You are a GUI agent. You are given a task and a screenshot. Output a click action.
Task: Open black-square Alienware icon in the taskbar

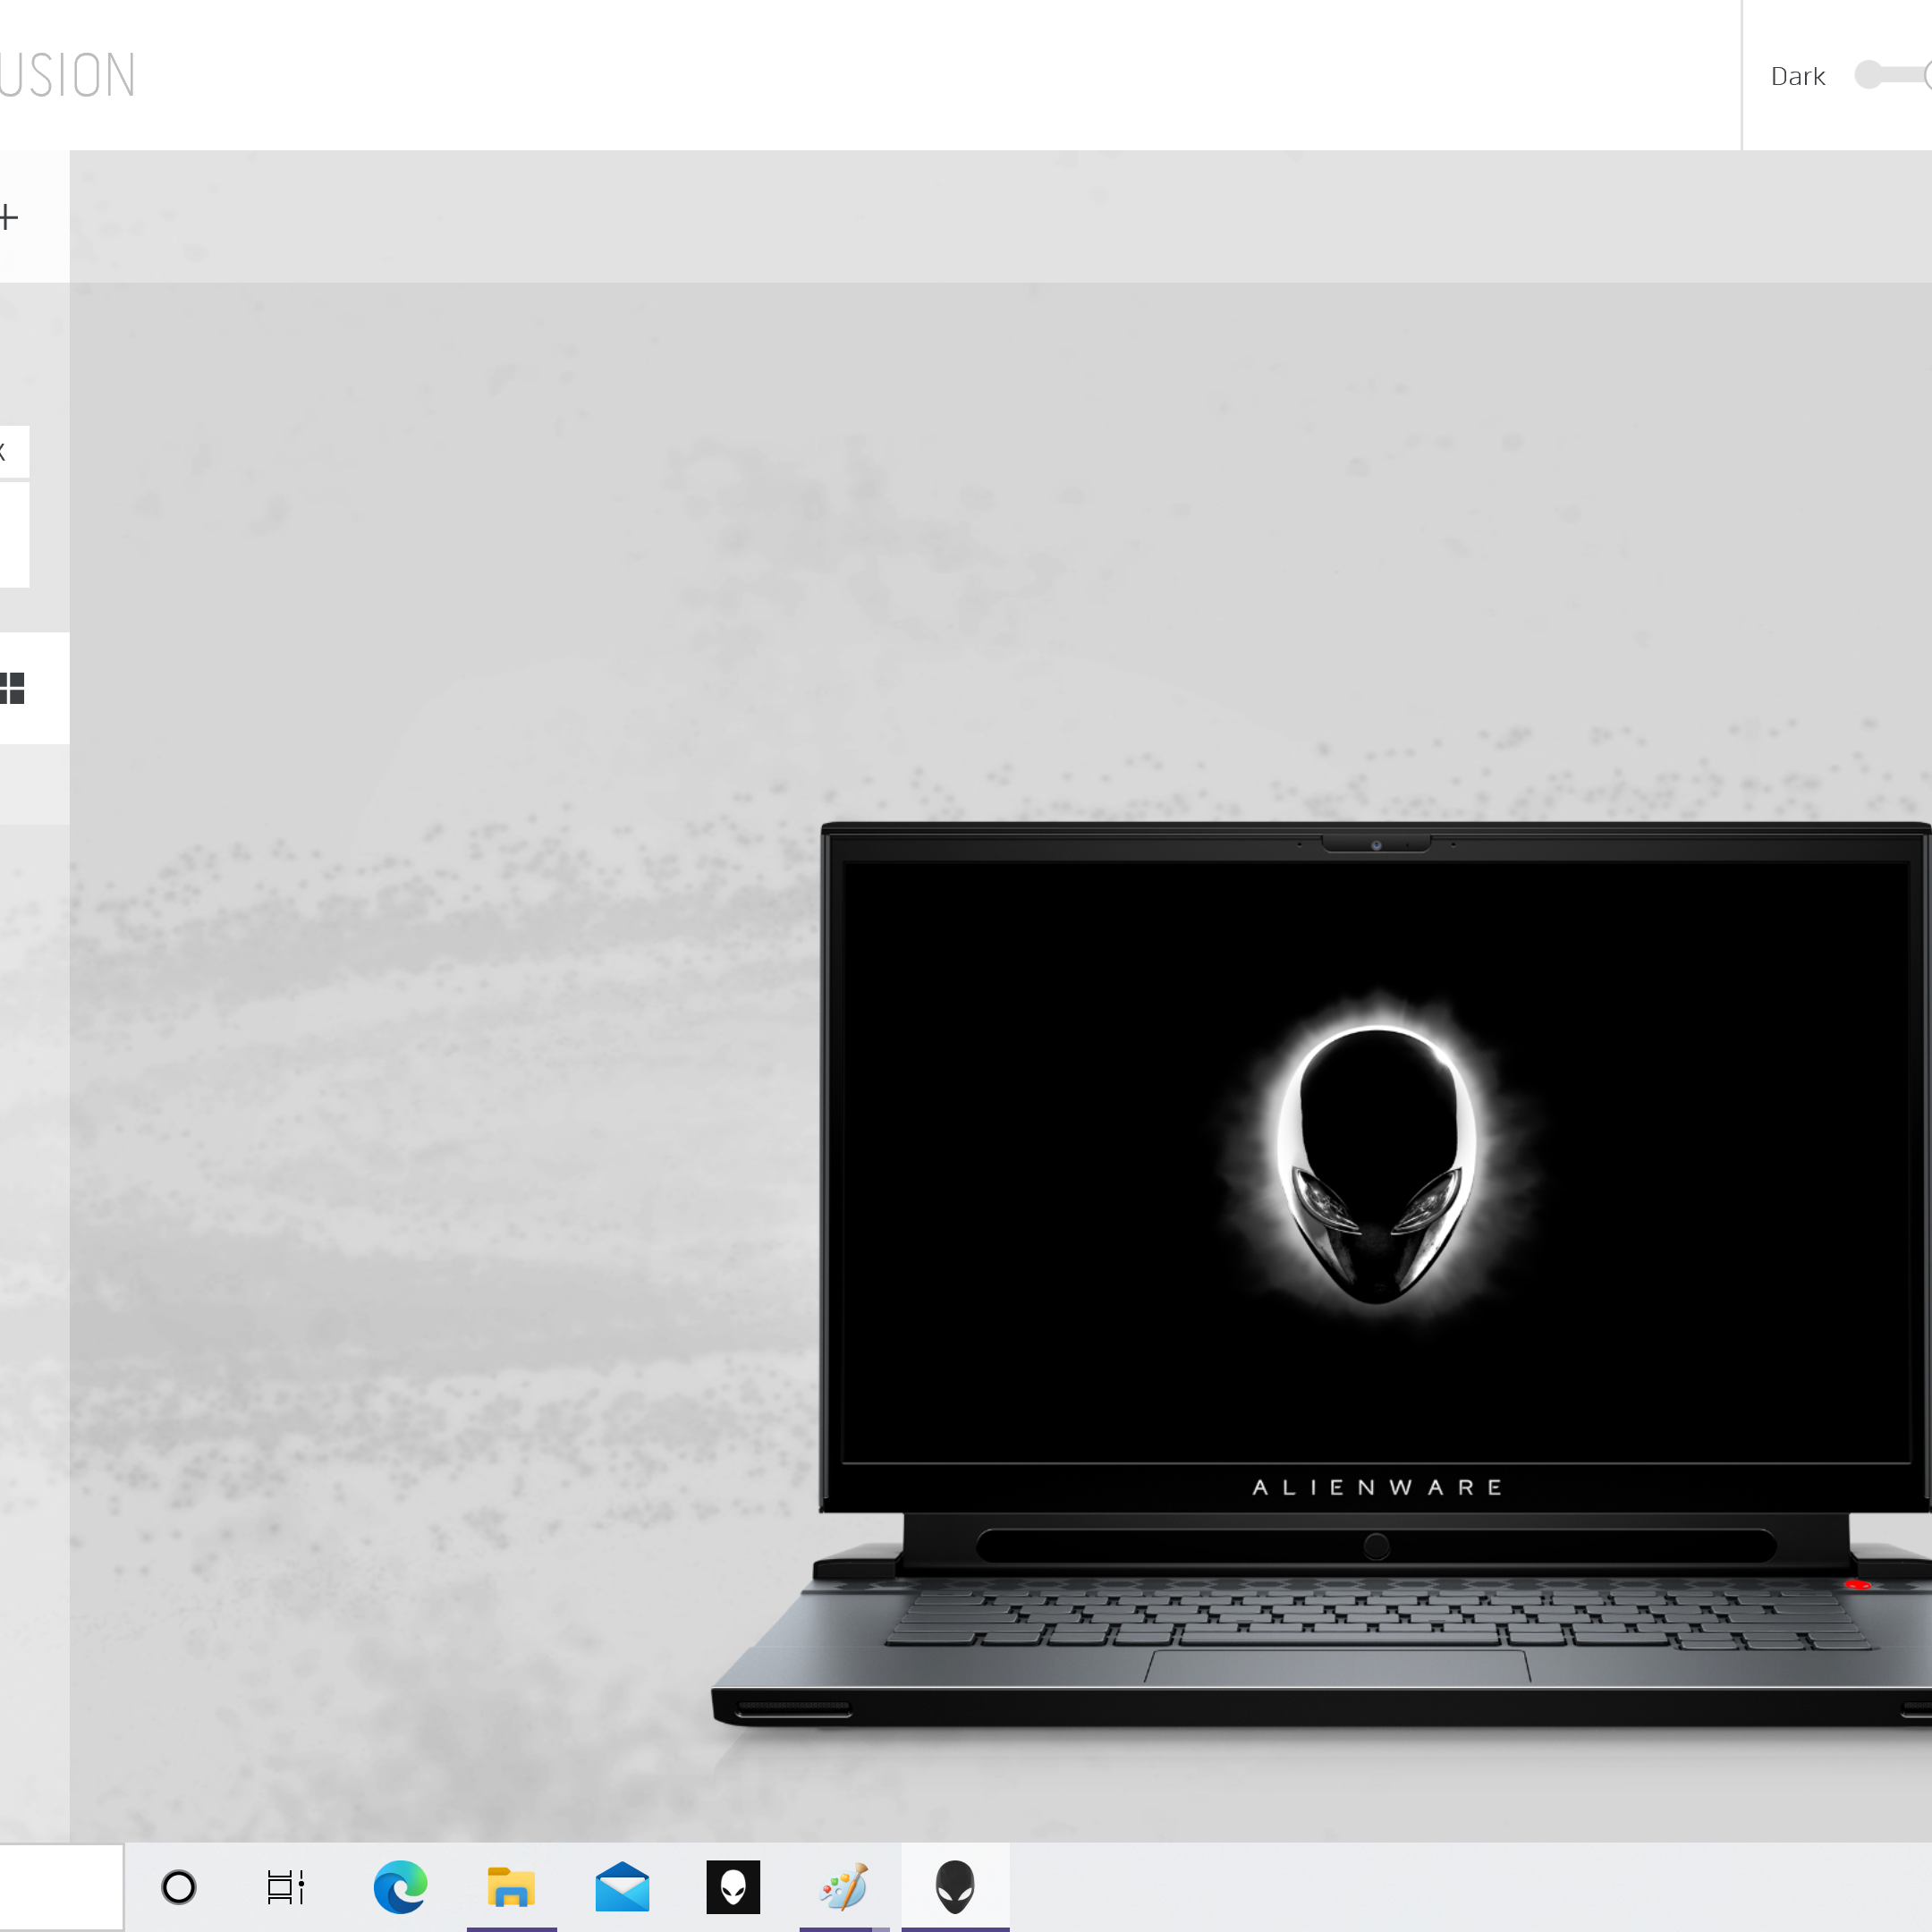pos(733,1887)
